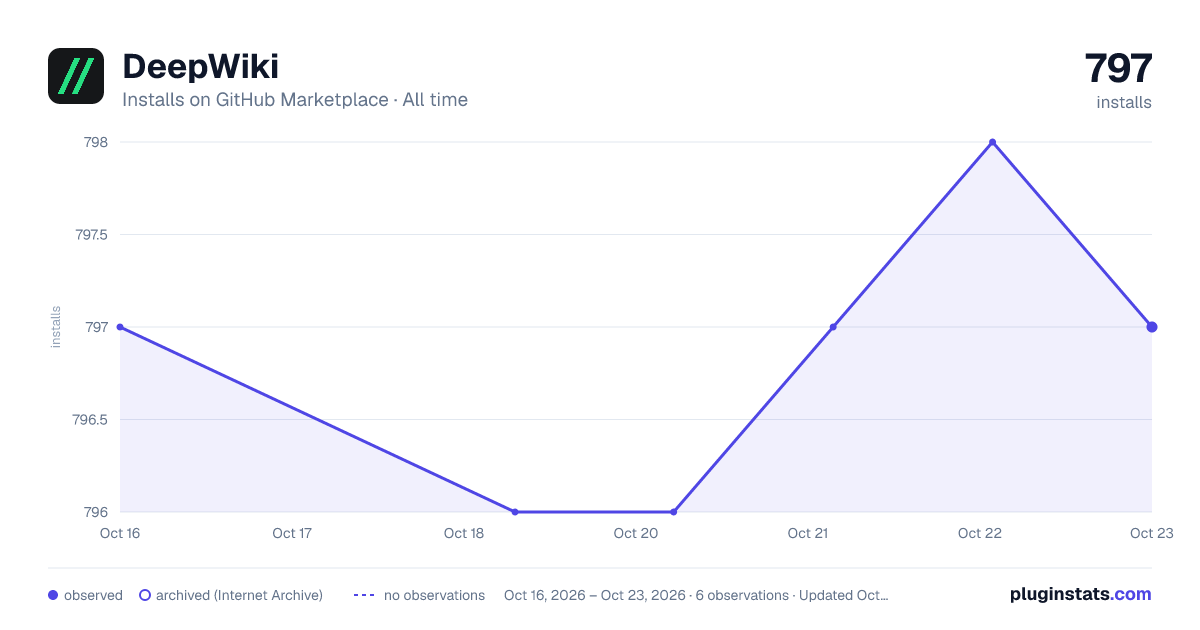
Task: Click the 797 y-axis label
Action: click(x=96, y=327)
